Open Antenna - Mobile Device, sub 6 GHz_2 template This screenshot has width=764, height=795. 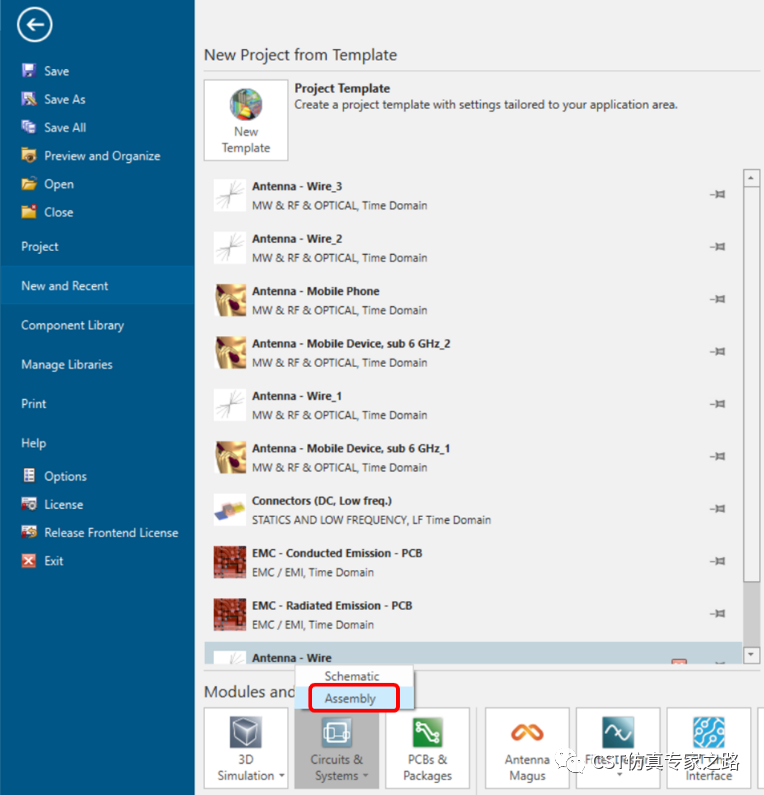tap(473, 353)
